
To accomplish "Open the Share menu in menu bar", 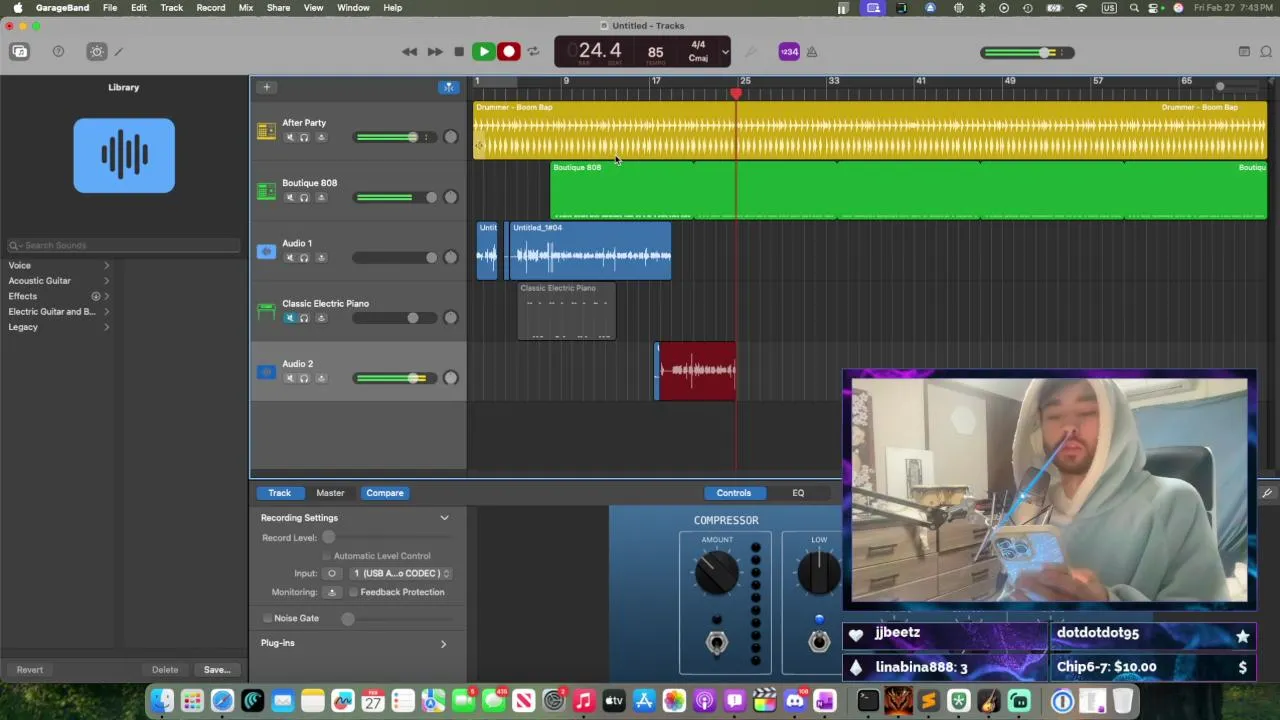I will pos(278,8).
